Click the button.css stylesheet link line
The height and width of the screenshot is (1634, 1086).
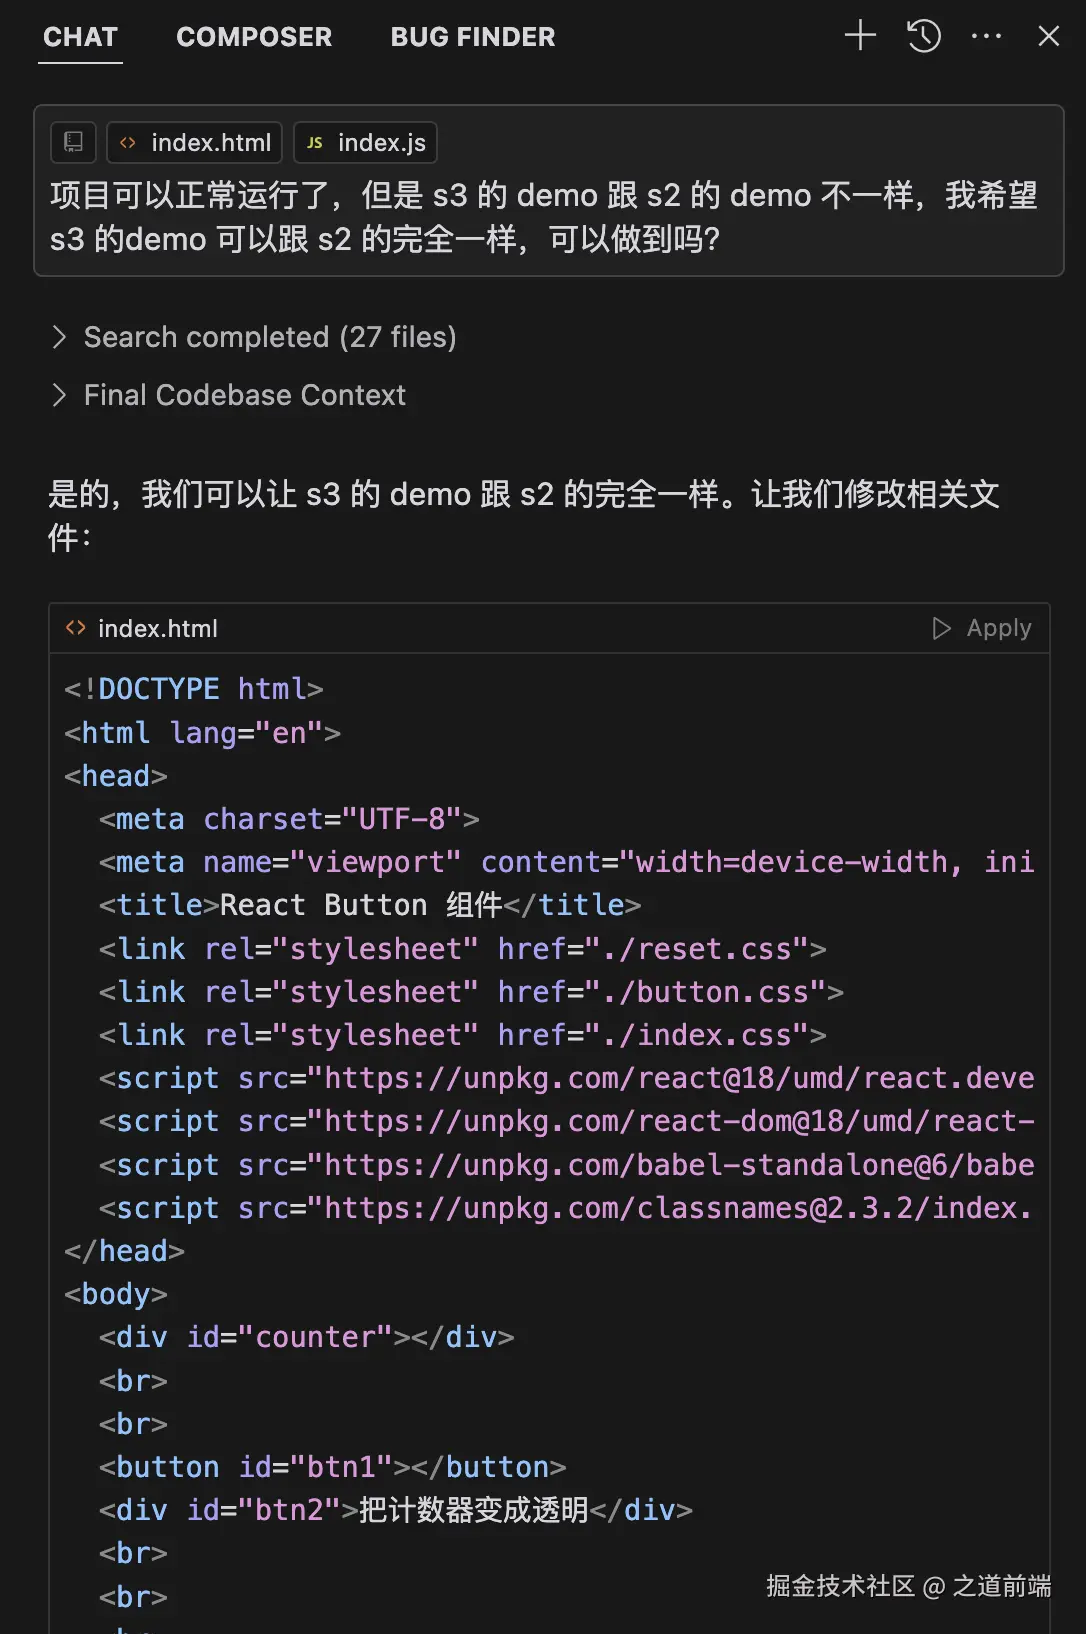[x=471, y=992]
